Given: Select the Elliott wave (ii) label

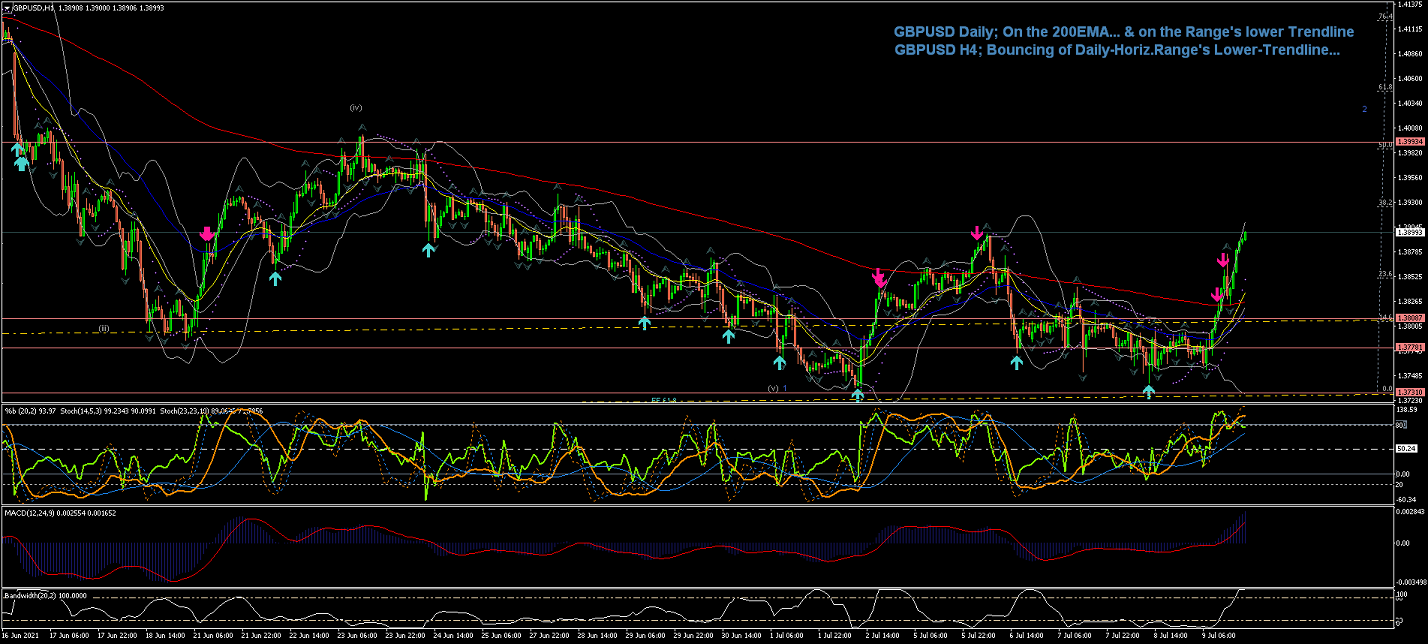Looking at the screenshot, I should tap(103, 328).
